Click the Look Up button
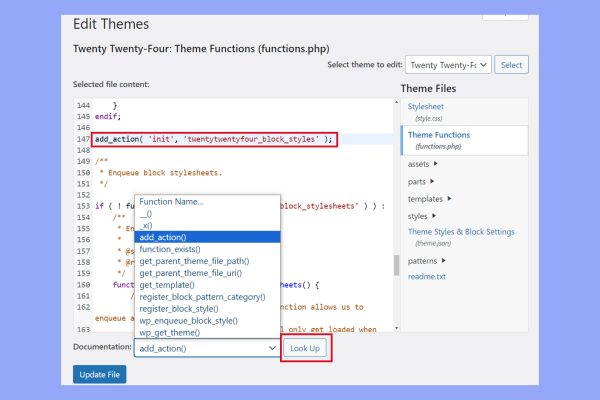This screenshot has height=400, width=600. pyautogui.click(x=305, y=348)
